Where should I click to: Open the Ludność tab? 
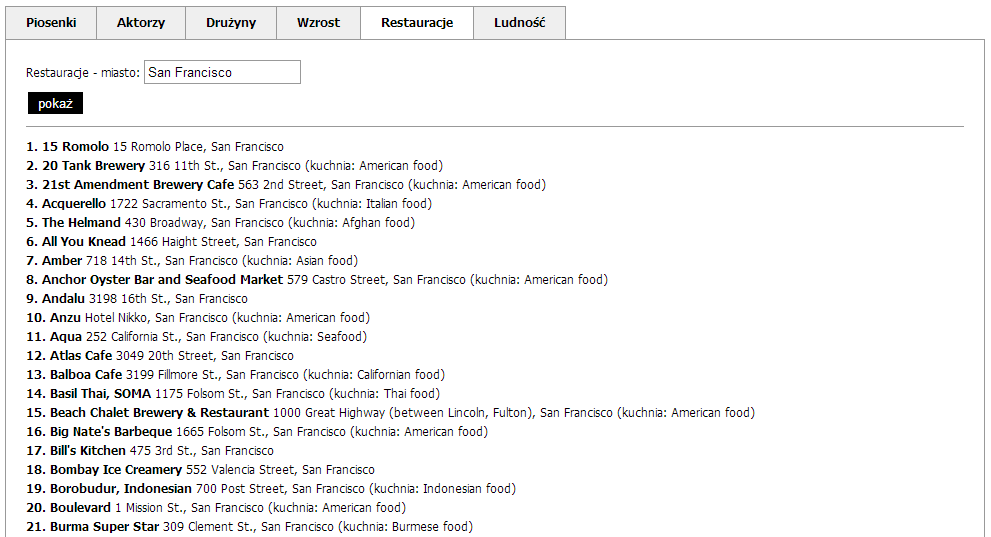tap(520, 23)
